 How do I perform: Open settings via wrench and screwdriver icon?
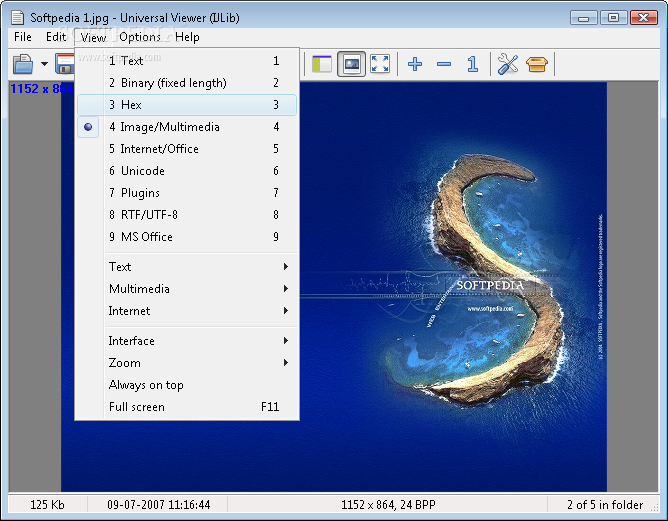tap(507, 64)
